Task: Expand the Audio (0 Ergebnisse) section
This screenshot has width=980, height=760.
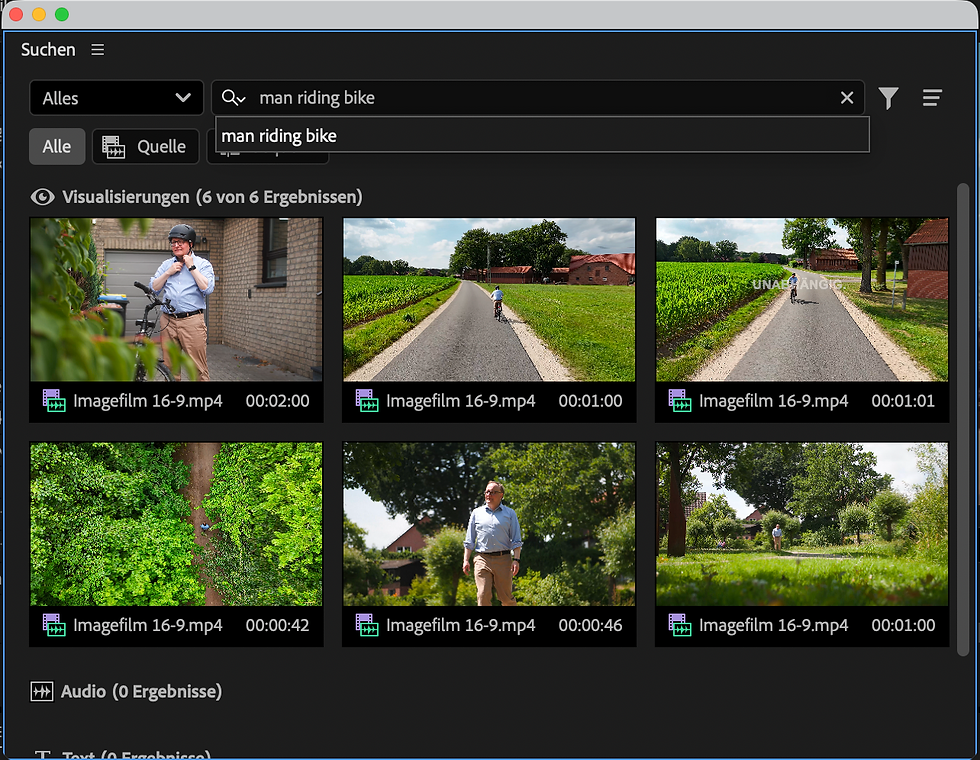Action: pos(141,691)
